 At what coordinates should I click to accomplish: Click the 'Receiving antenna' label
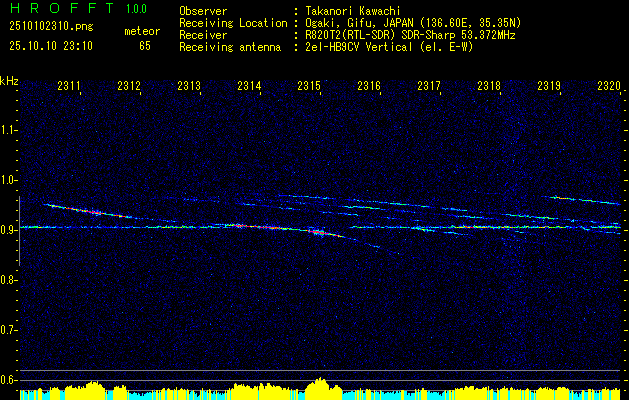tap(230, 47)
